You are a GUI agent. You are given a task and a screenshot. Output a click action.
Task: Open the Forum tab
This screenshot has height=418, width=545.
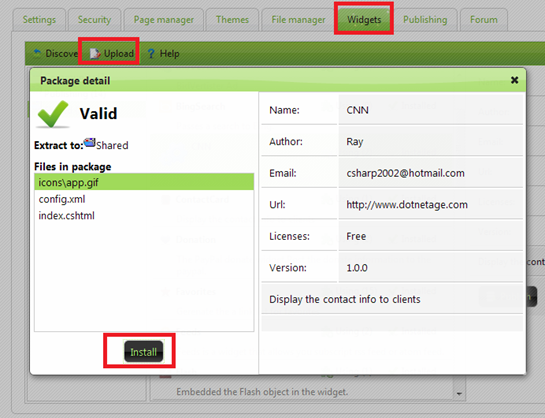click(x=483, y=20)
